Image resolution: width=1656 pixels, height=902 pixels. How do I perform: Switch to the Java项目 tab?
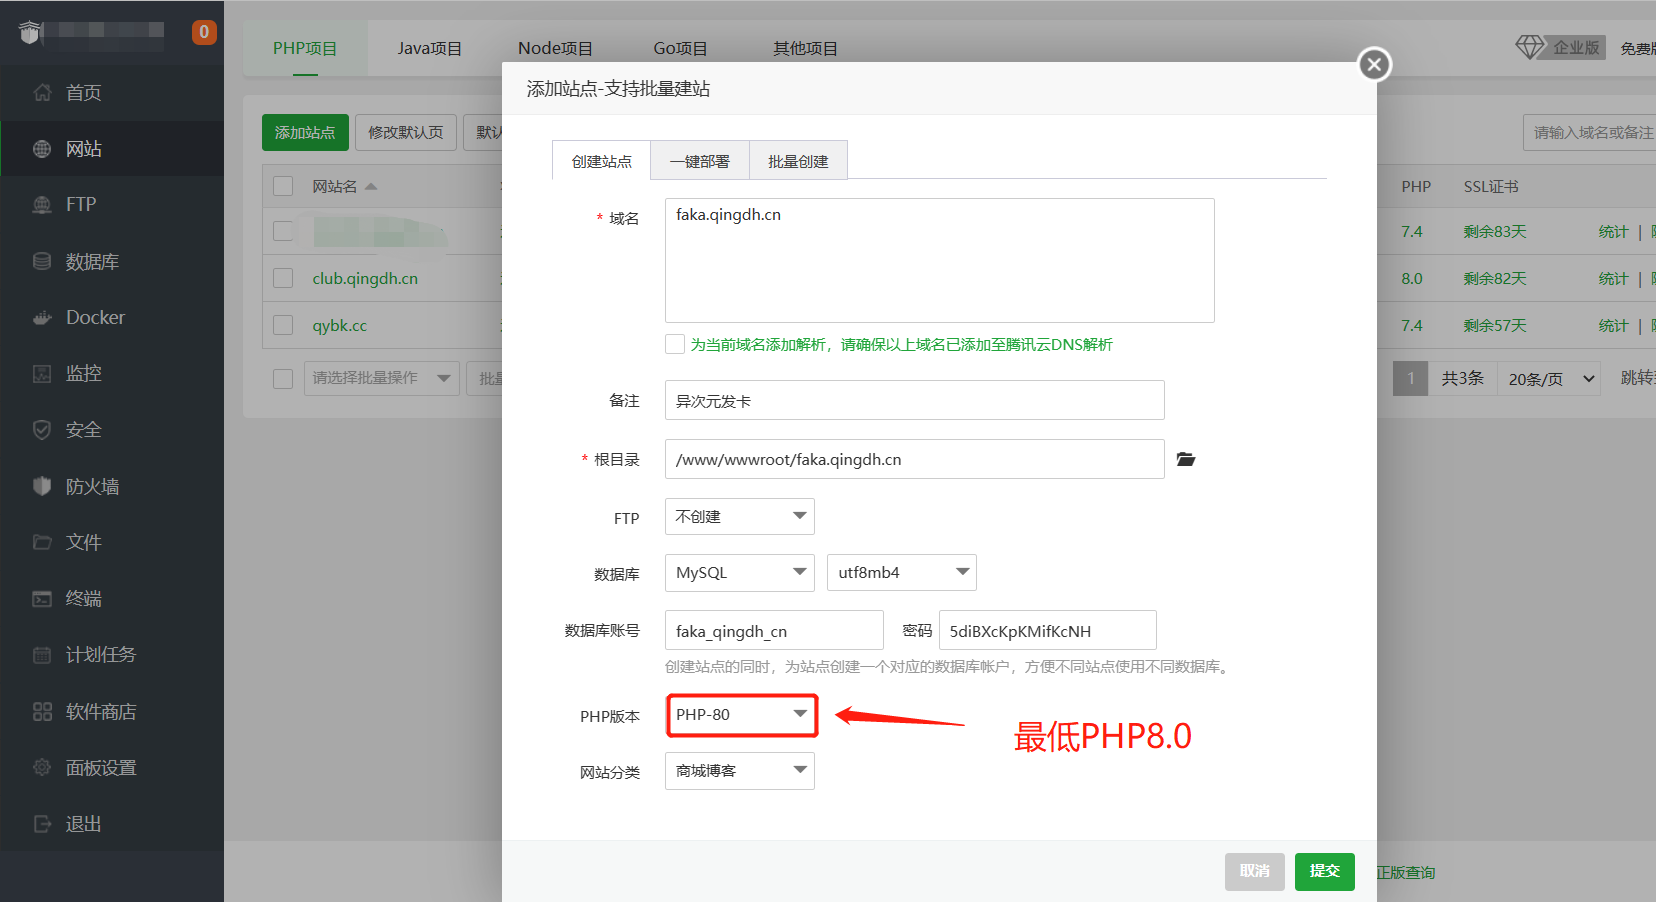pos(430,47)
